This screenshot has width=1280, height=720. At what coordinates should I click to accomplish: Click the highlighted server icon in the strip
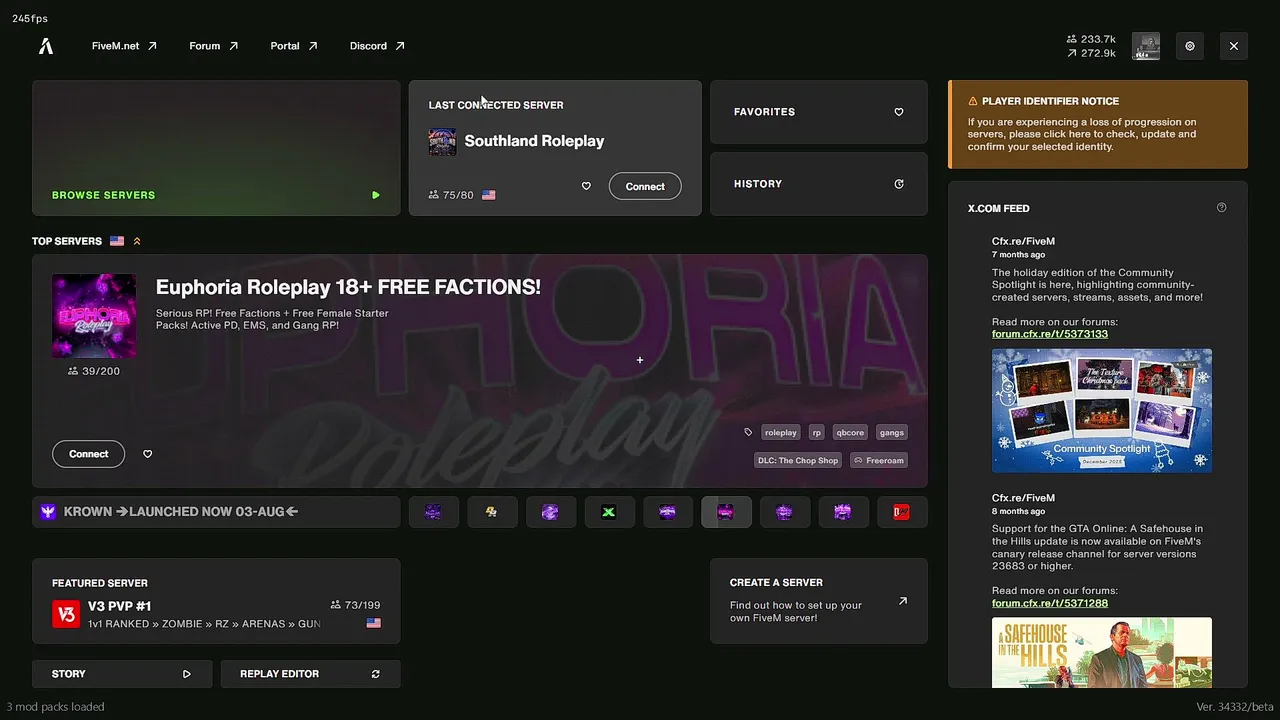point(726,512)
